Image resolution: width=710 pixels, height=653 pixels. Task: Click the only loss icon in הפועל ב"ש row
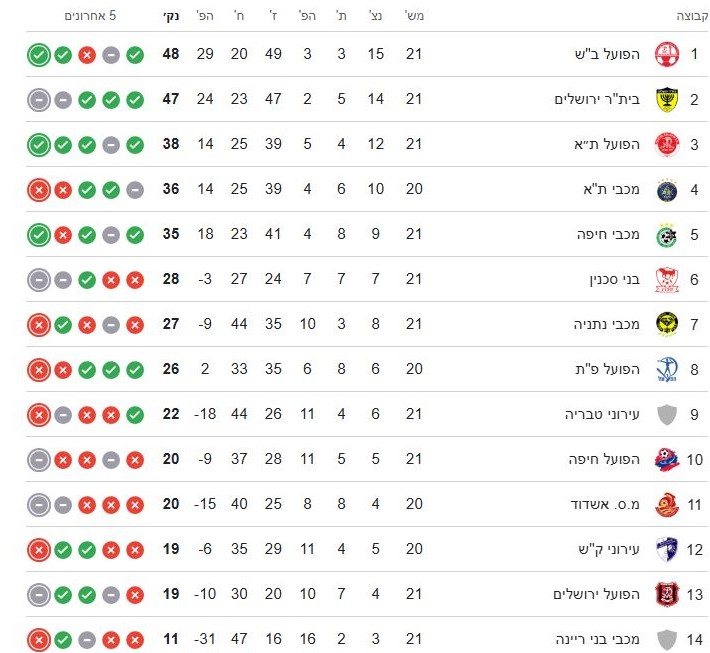tap(87, 55)
